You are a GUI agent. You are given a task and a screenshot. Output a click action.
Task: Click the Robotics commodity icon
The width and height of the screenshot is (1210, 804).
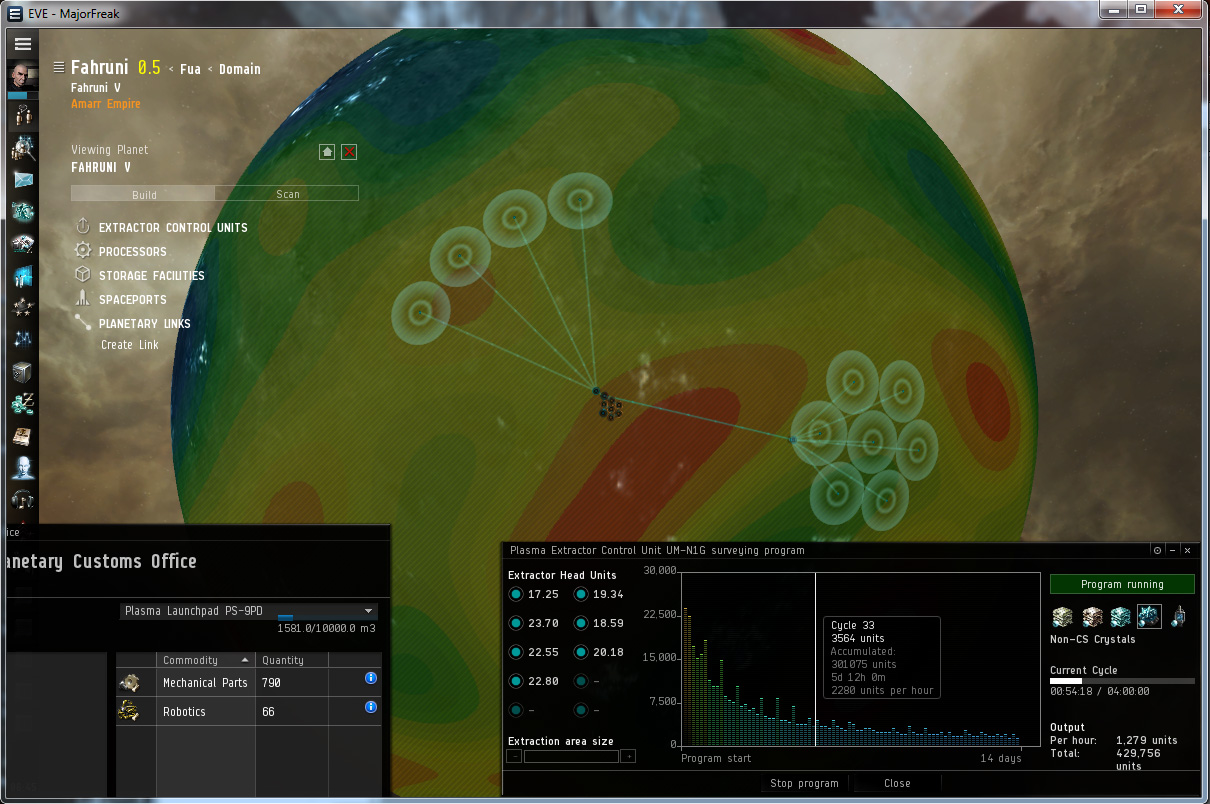[130, 711]
